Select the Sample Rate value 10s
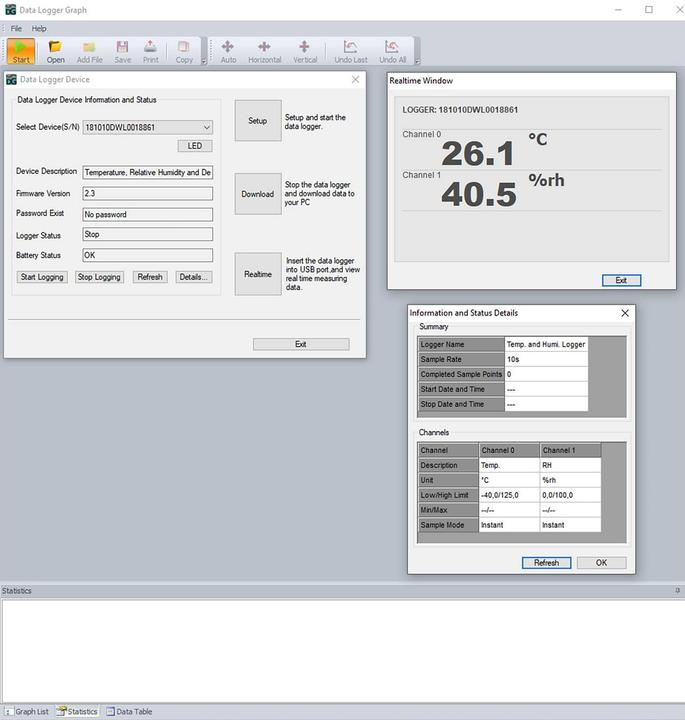Viewport: 685px width, 720px height. click(x=546, y=360)
